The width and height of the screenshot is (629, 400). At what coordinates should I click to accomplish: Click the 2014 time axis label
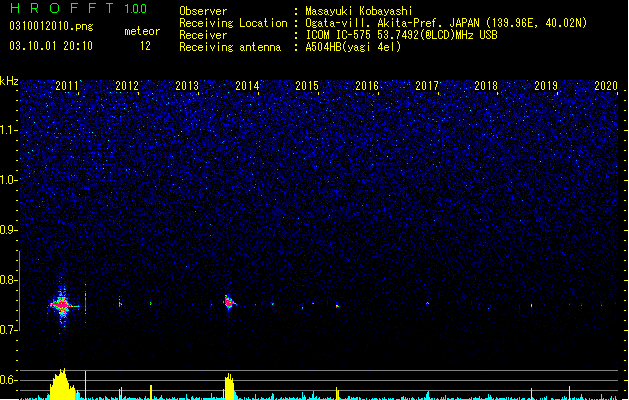tap(247, 86)
